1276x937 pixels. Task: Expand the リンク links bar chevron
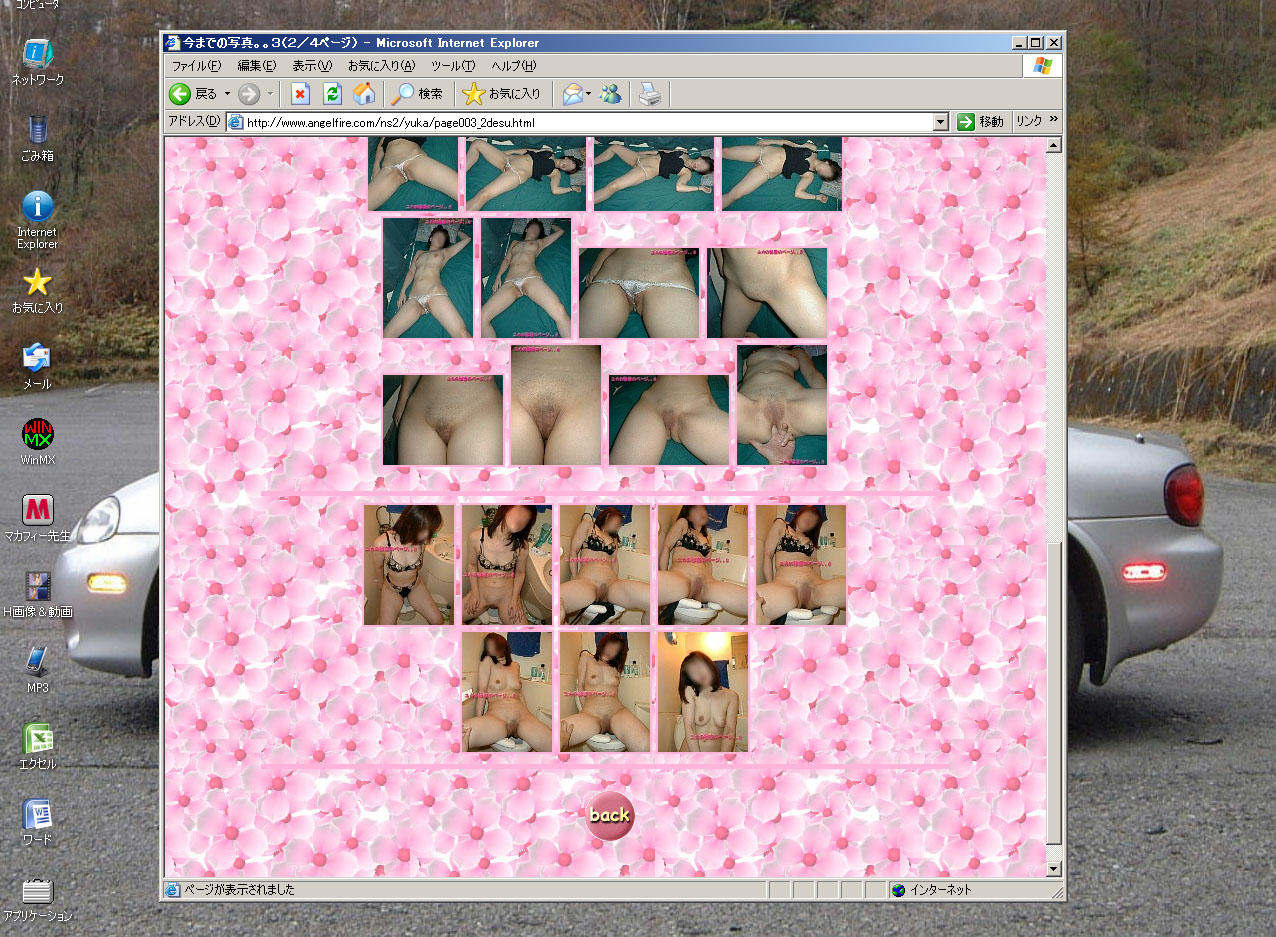1053,121
